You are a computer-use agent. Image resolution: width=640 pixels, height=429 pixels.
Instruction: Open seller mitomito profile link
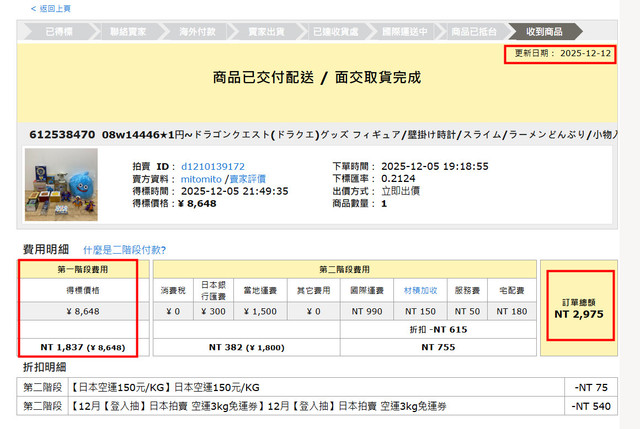(201, 179)
